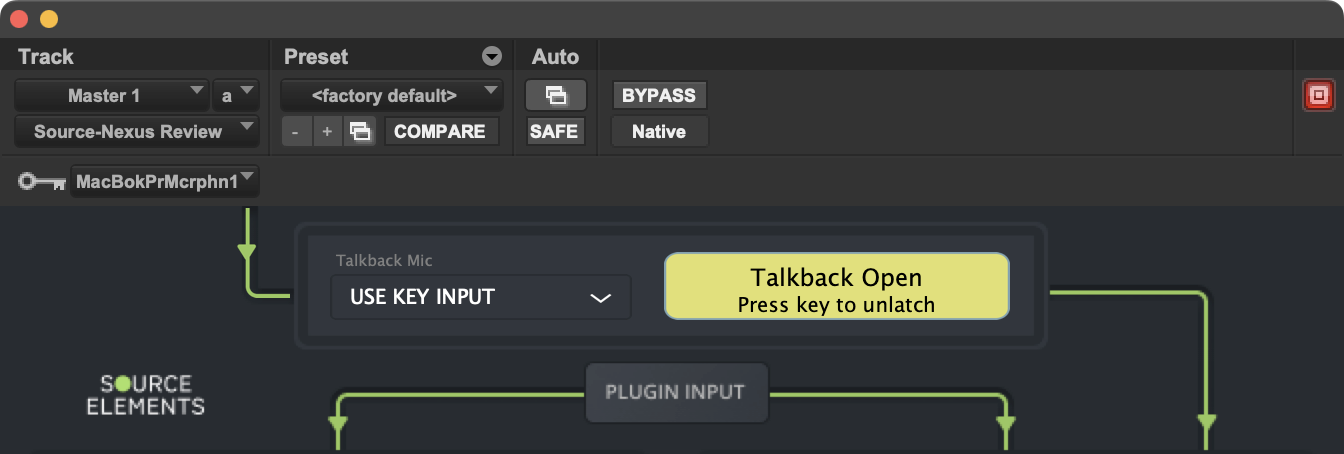
Task: Choose key input MacBokPrMcrphn1 selector
Action: 164,182
